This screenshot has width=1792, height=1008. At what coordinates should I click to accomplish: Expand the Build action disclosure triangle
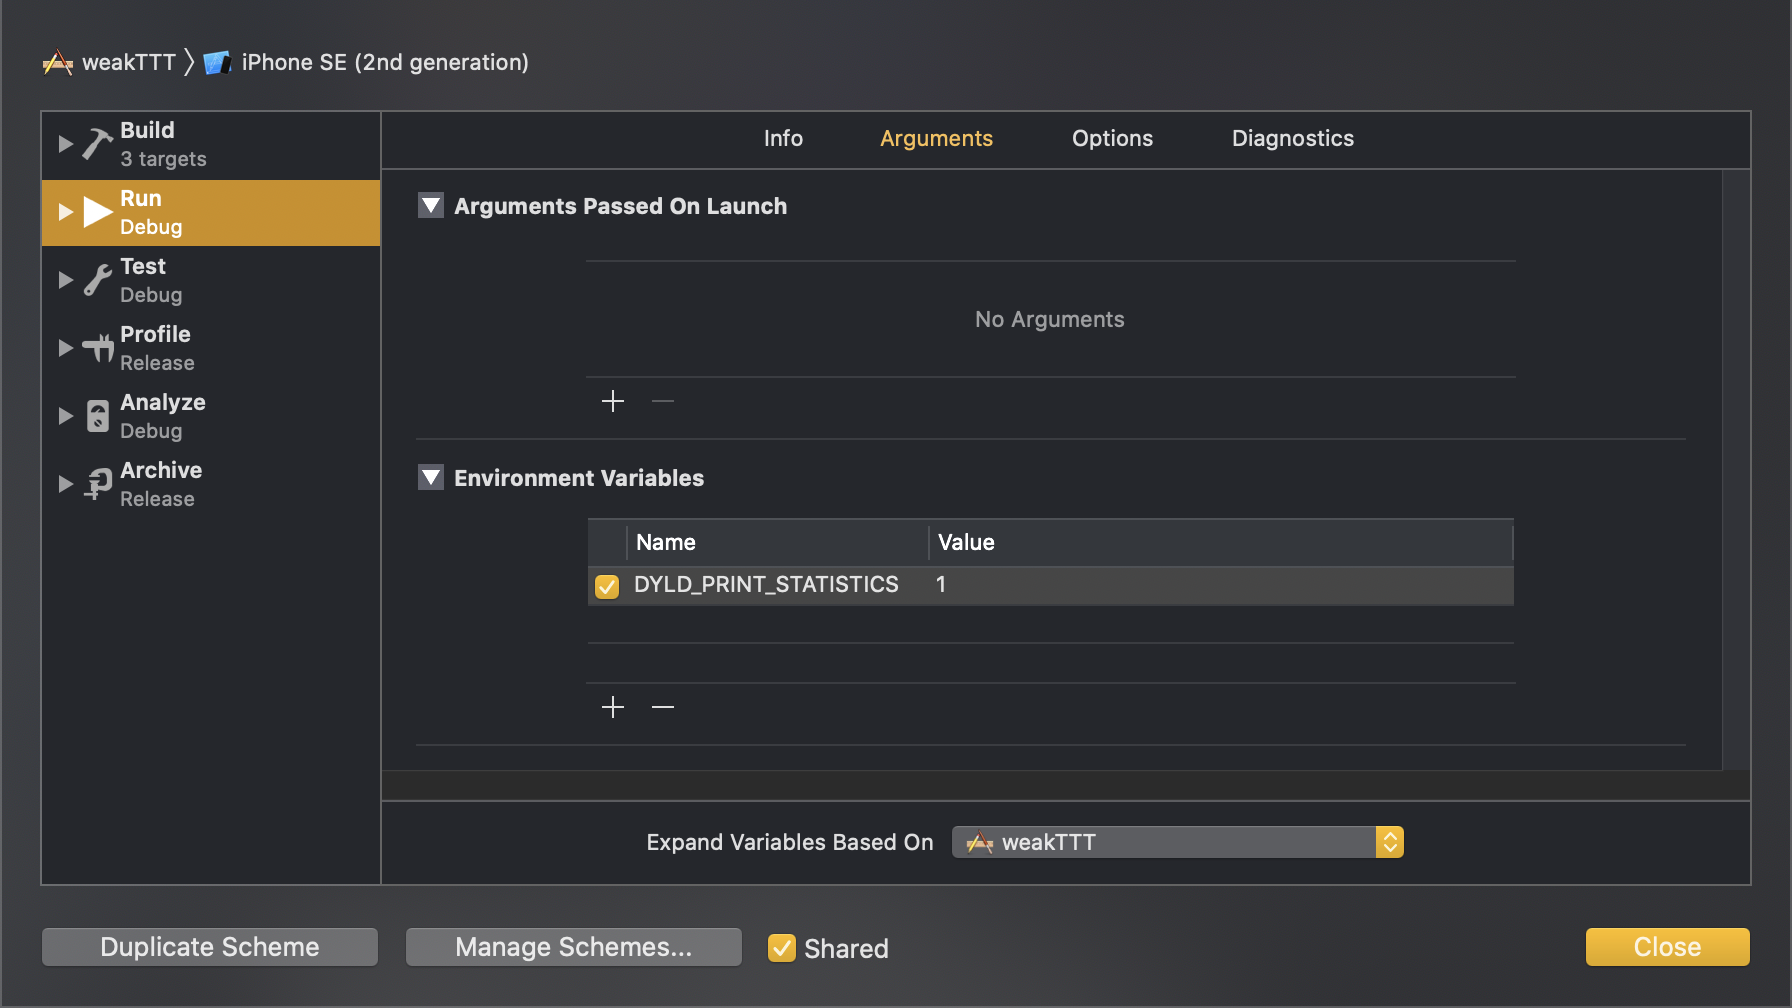[65, 144]
